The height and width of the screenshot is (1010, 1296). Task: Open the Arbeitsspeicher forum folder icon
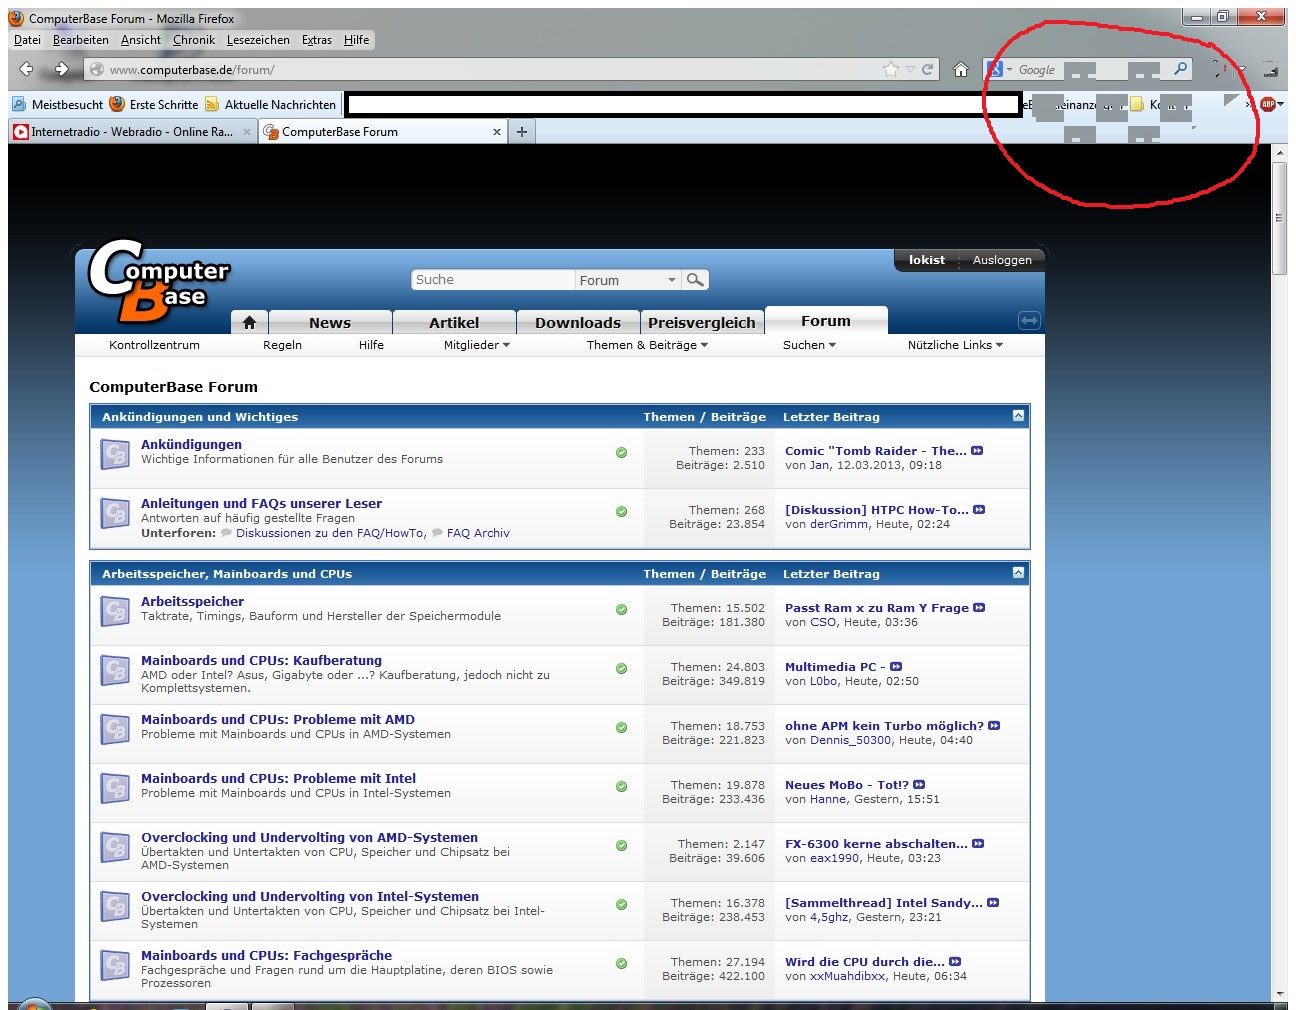115,612
